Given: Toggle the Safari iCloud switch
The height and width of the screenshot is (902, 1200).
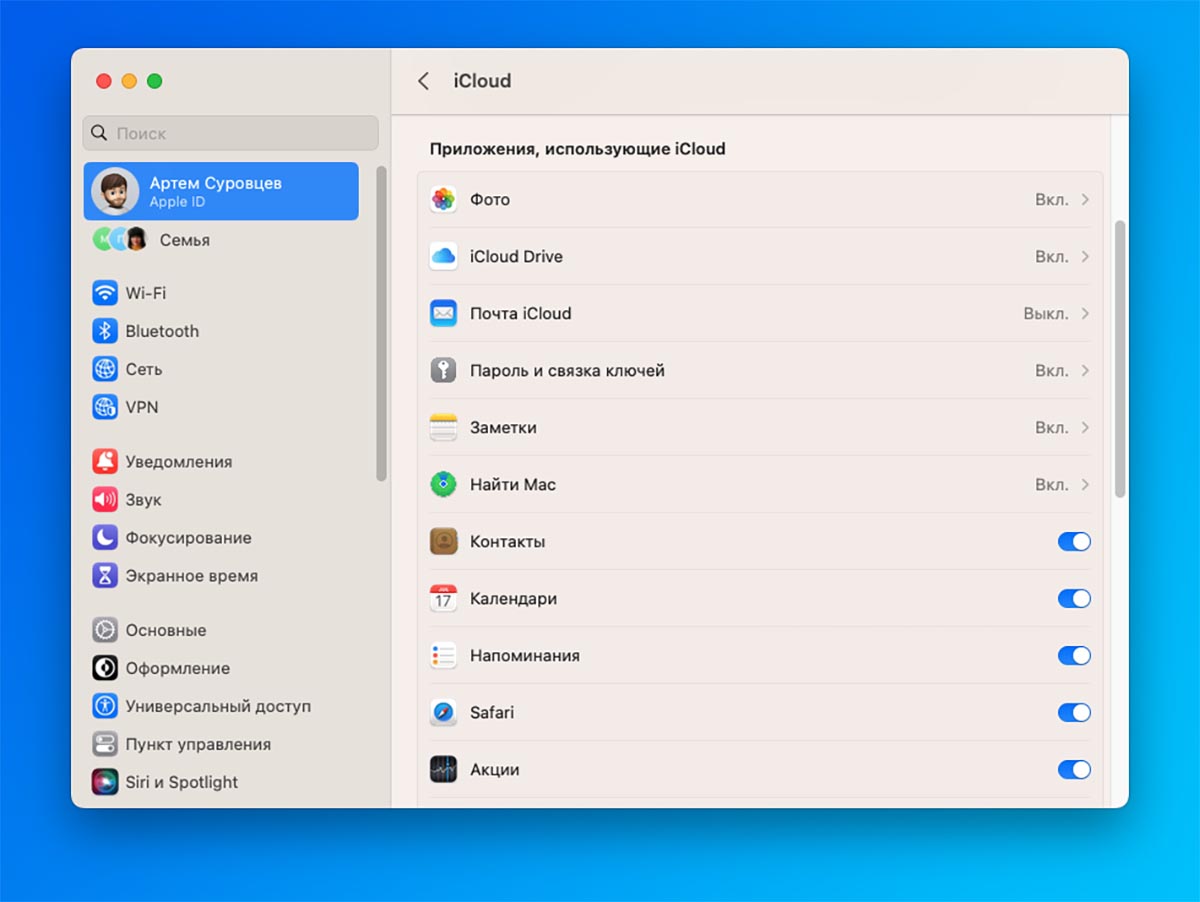Looking at the screenshot, I should pos(1074,712).
